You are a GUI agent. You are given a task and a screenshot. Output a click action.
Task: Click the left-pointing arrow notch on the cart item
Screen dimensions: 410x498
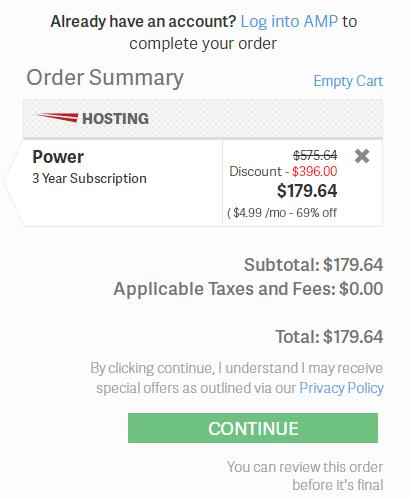13,182
